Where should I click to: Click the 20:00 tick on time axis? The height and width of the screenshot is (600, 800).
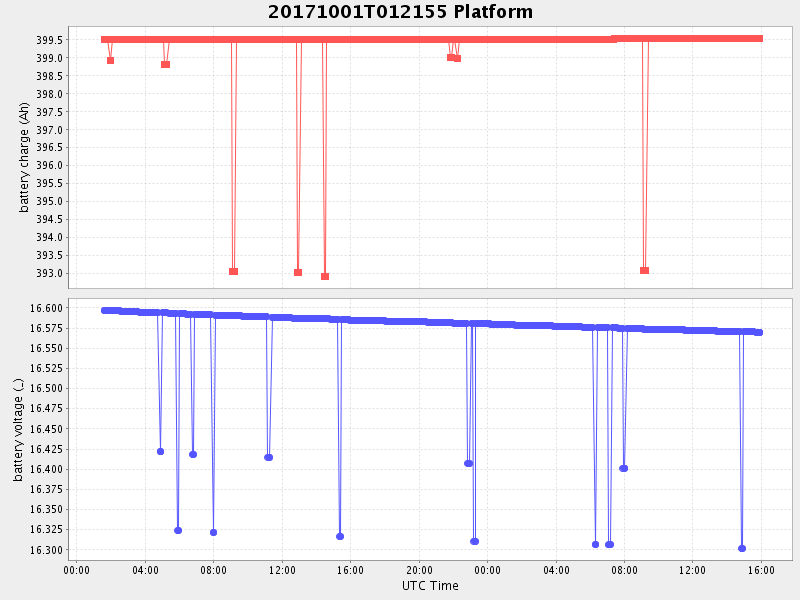tap(419, 570)
